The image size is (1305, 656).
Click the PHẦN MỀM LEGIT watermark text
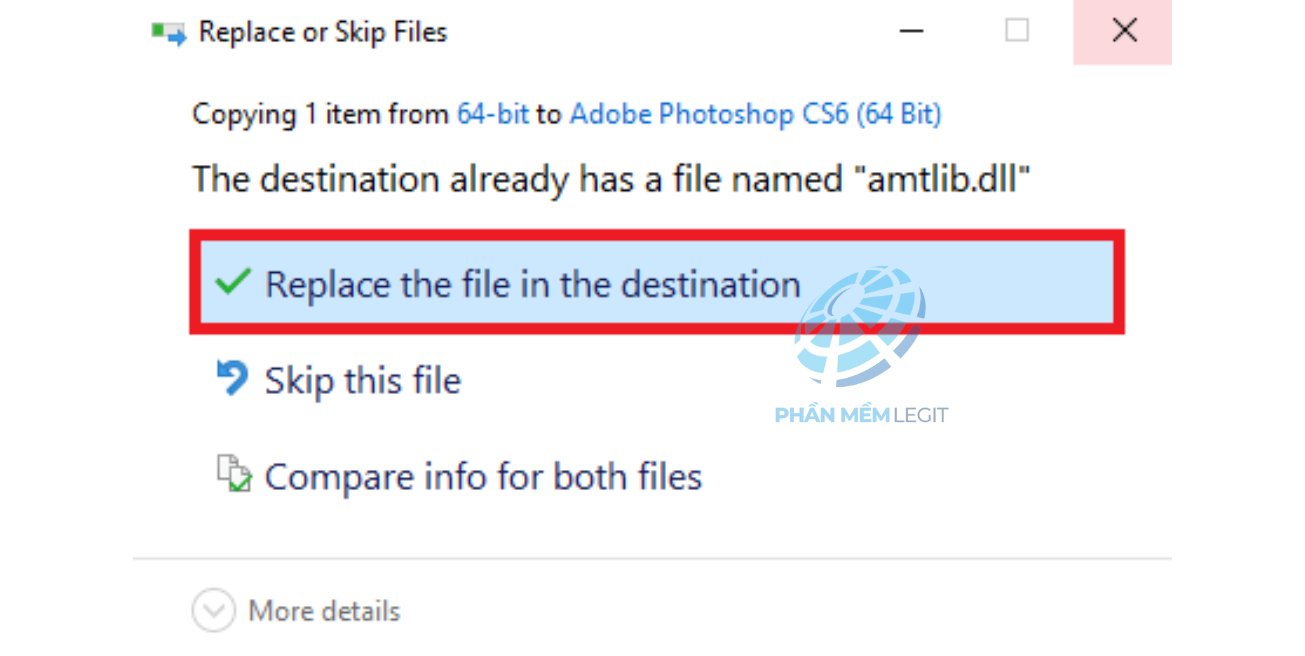click(x=861, y=415)
